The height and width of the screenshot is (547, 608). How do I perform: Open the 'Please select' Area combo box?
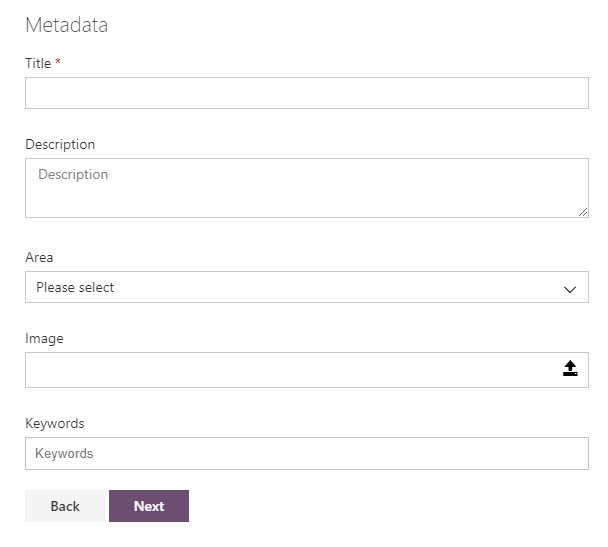click(306, 287)
